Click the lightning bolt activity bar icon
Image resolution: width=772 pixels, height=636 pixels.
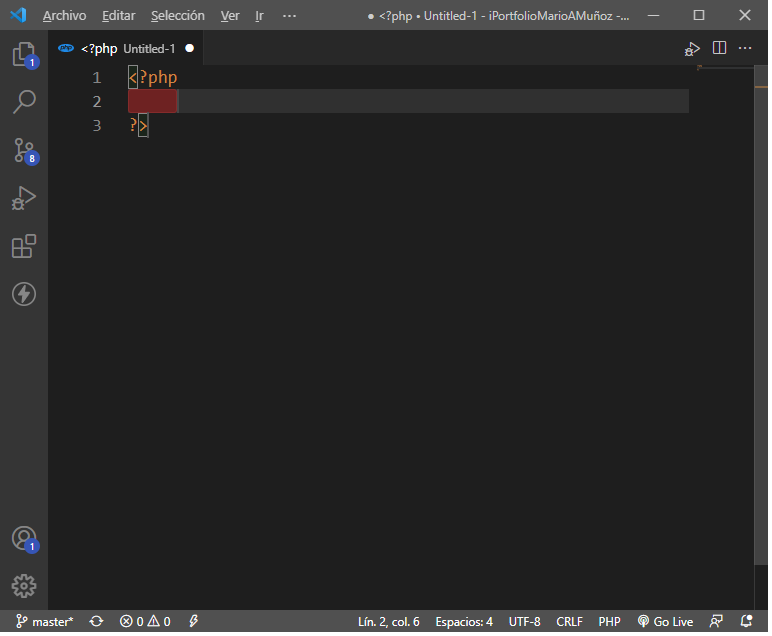[x=24, y=294]
